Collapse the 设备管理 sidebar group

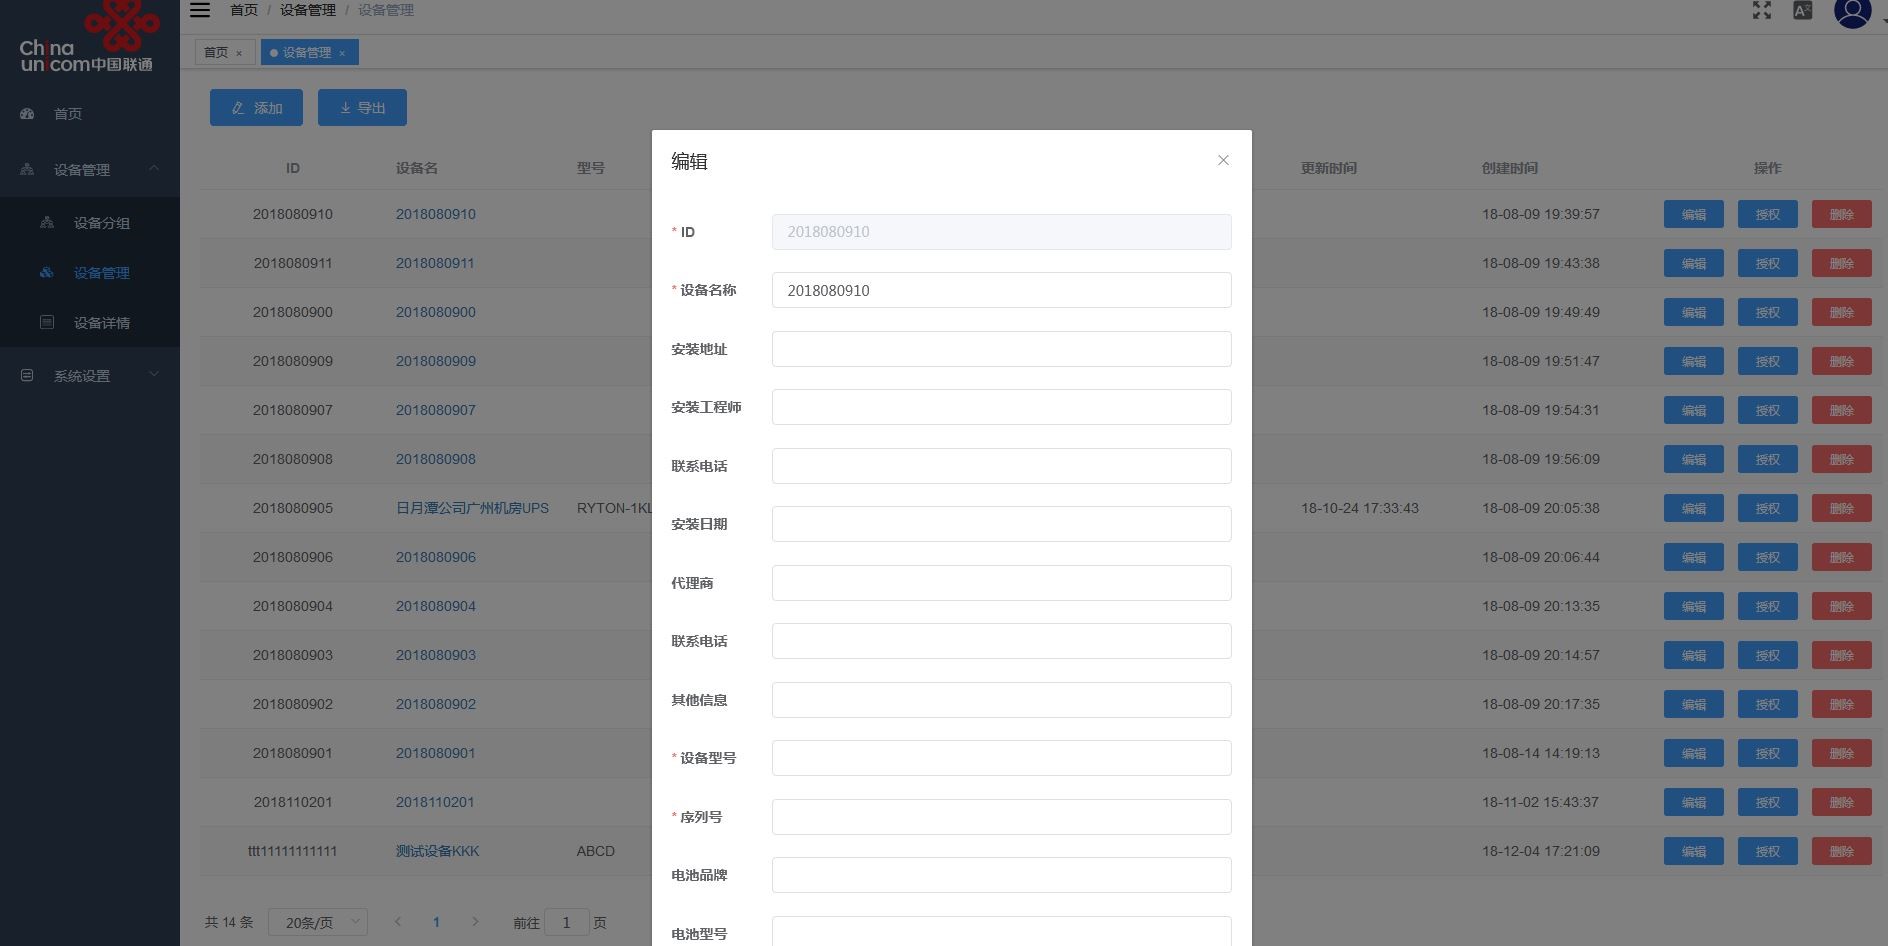coord(154,169)
